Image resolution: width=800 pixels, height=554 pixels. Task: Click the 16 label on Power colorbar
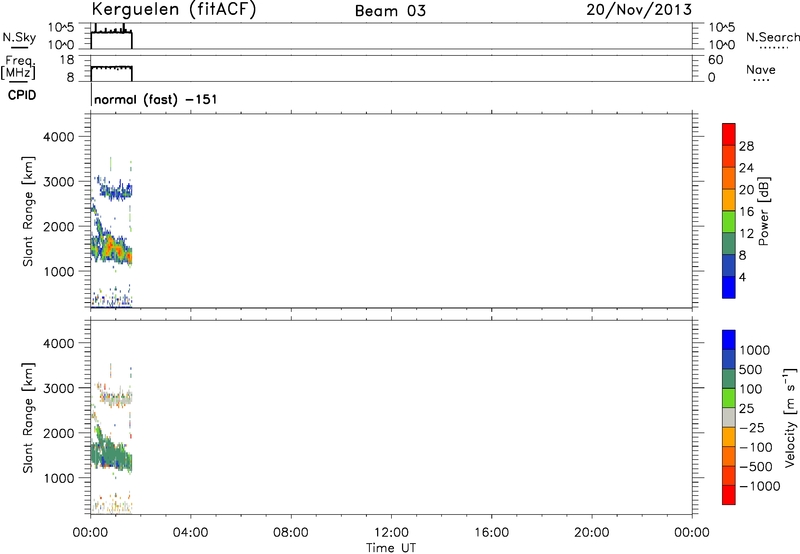coord(746,212)
